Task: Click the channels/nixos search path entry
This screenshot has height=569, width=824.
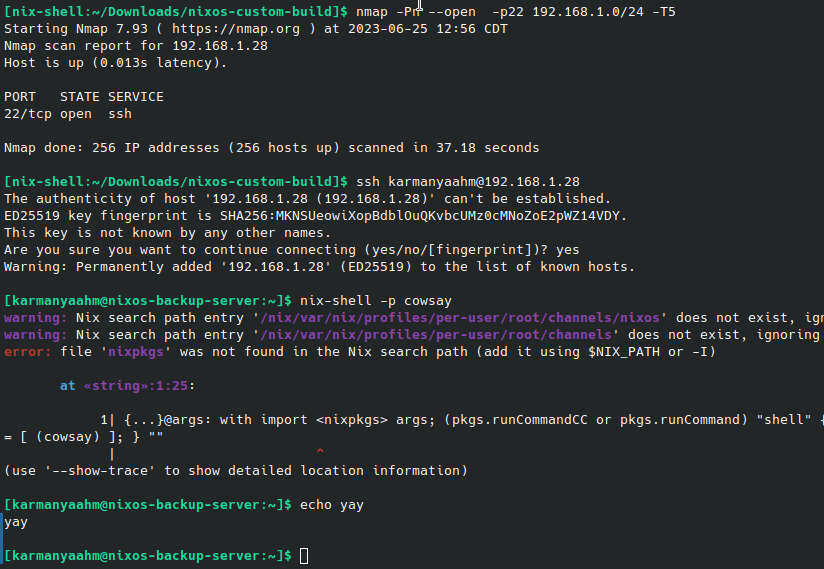Action: (431, 318)
